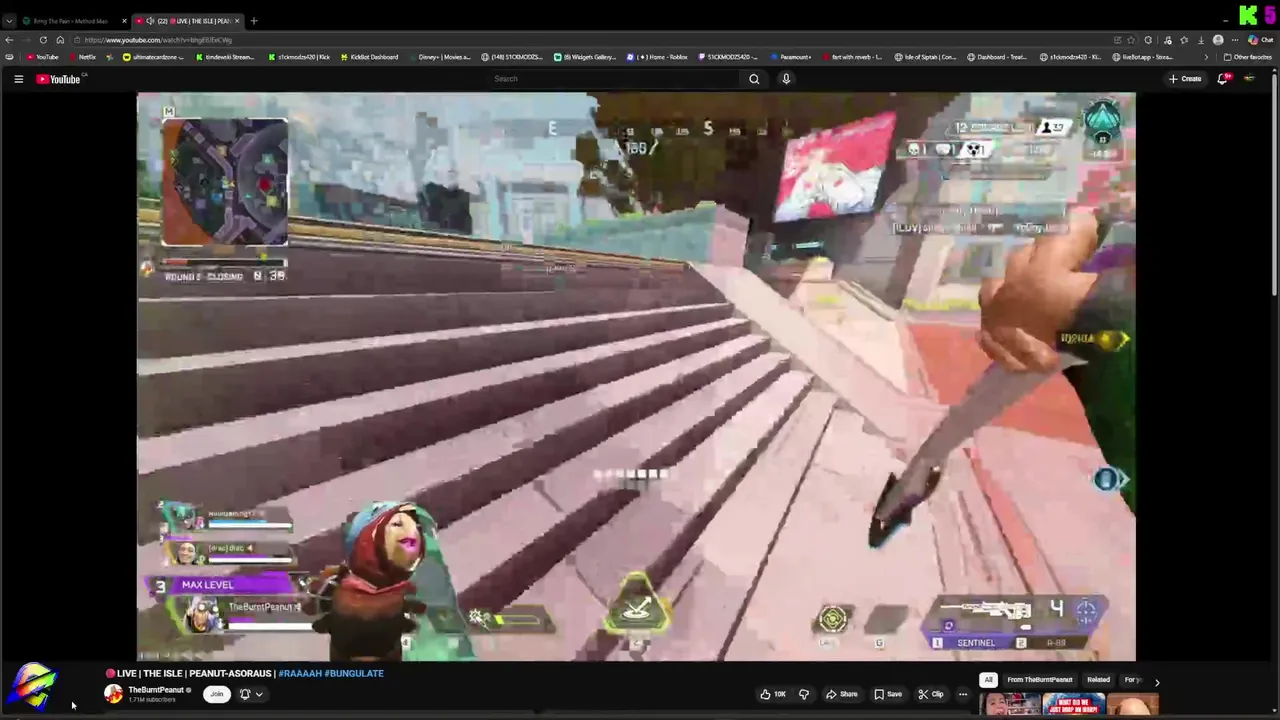Click the Join membership button
Viewport: 1280px width, 720px height.
pos(216,694)
